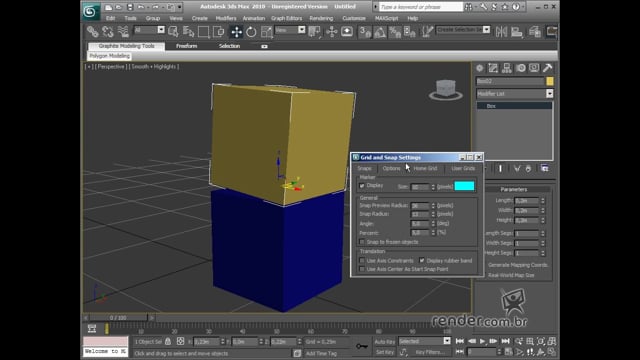Enable Use Axis Constraints checkbox
The image size is (640, 360).
tap(362, 260)
